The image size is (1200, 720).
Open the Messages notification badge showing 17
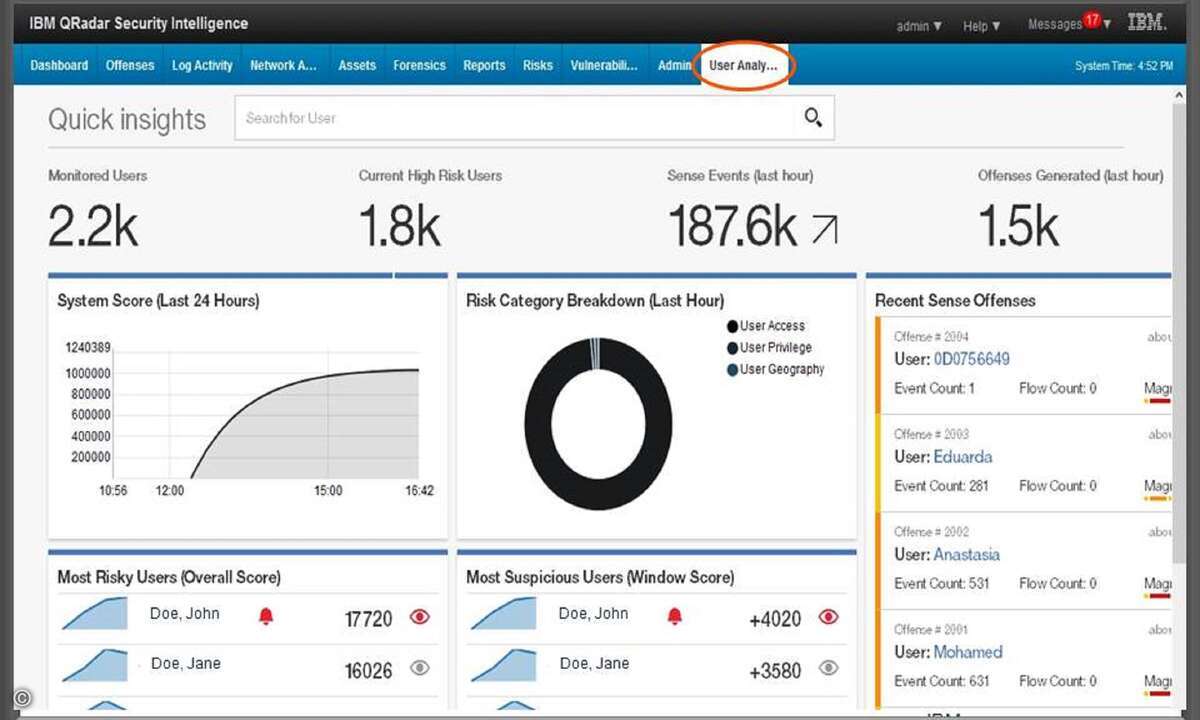[x=1092, y=20]
